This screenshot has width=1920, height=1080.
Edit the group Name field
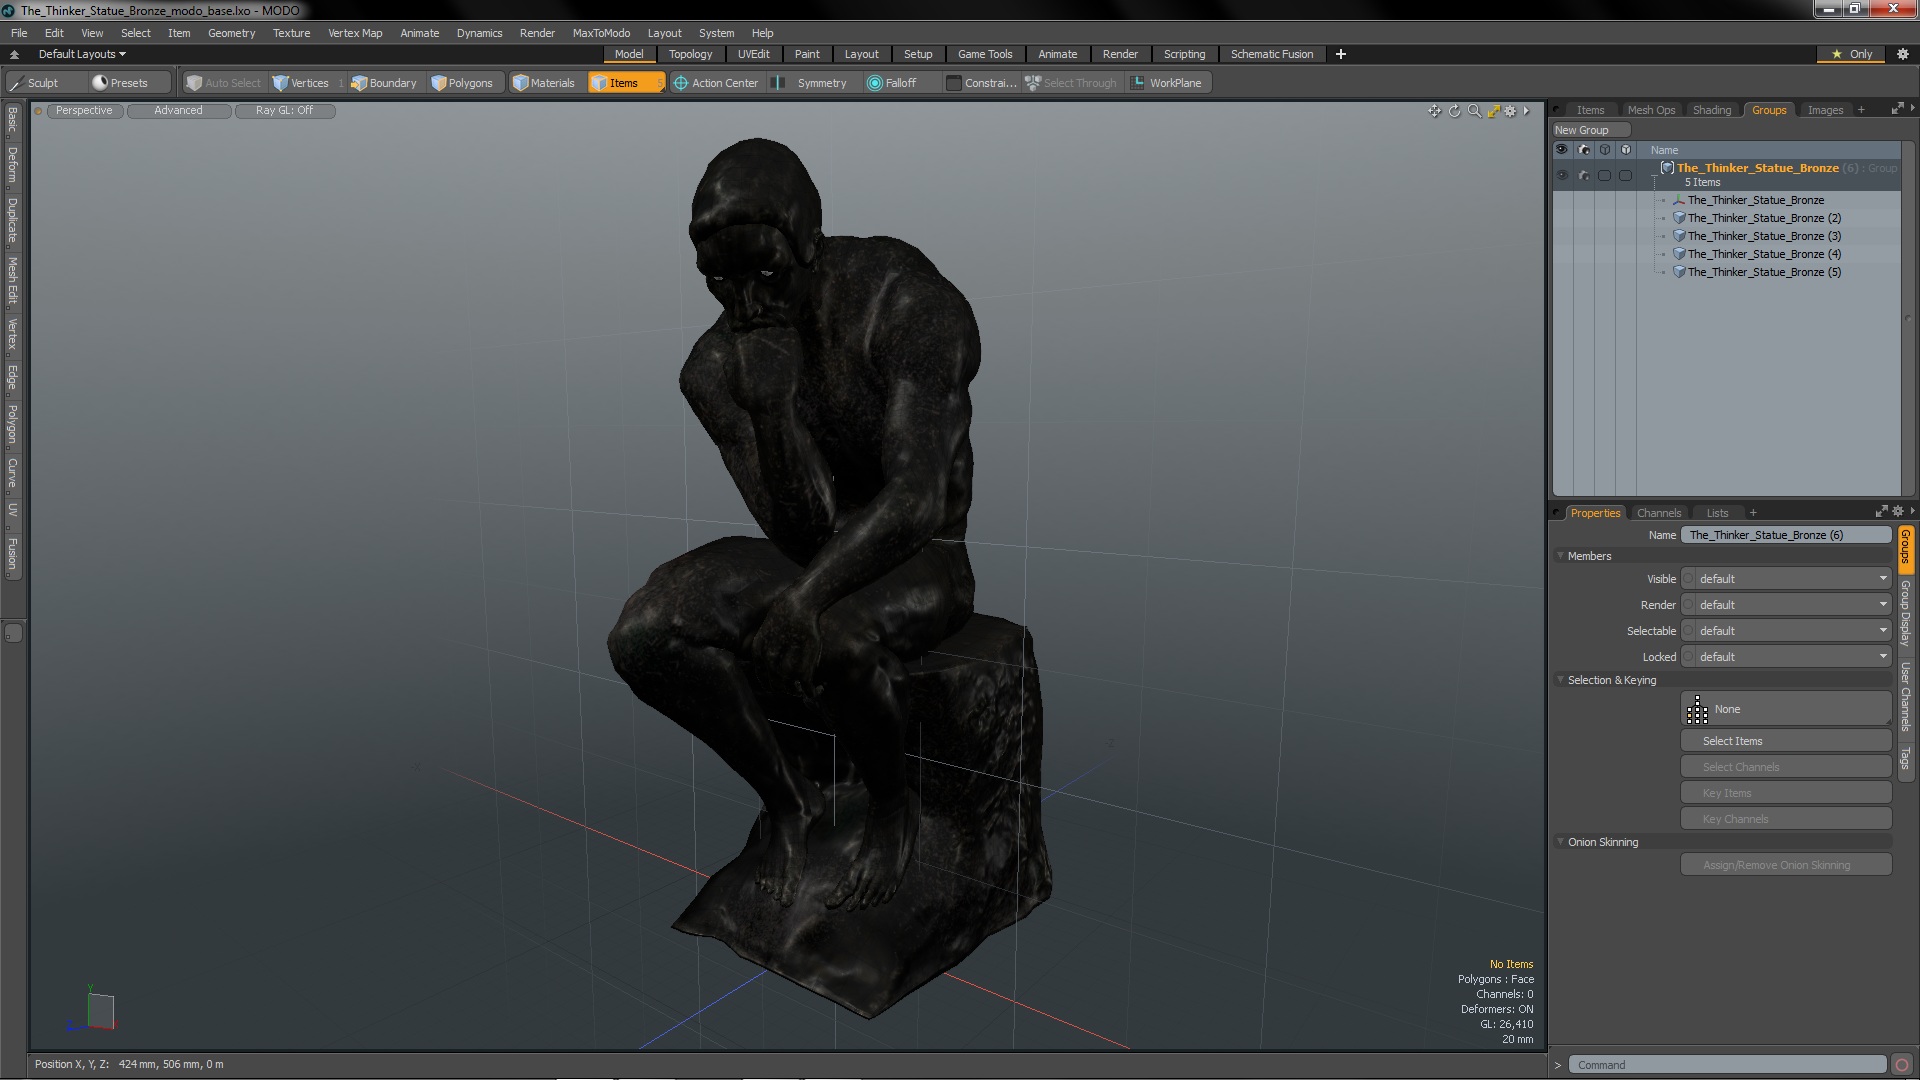pyautogui.click(x=1786, y=535)
